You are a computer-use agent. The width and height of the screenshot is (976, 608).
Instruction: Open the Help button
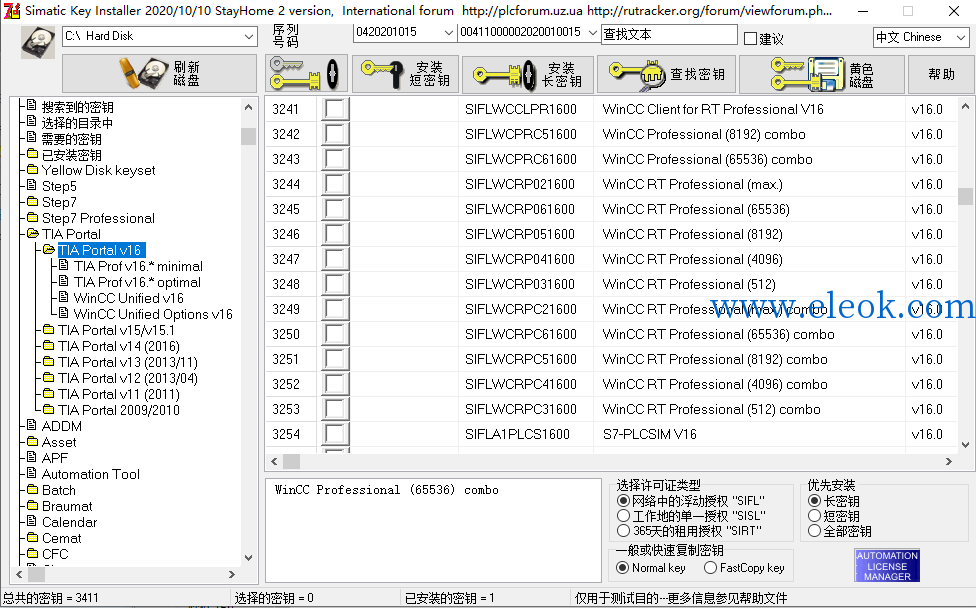(x=941, y=74)
